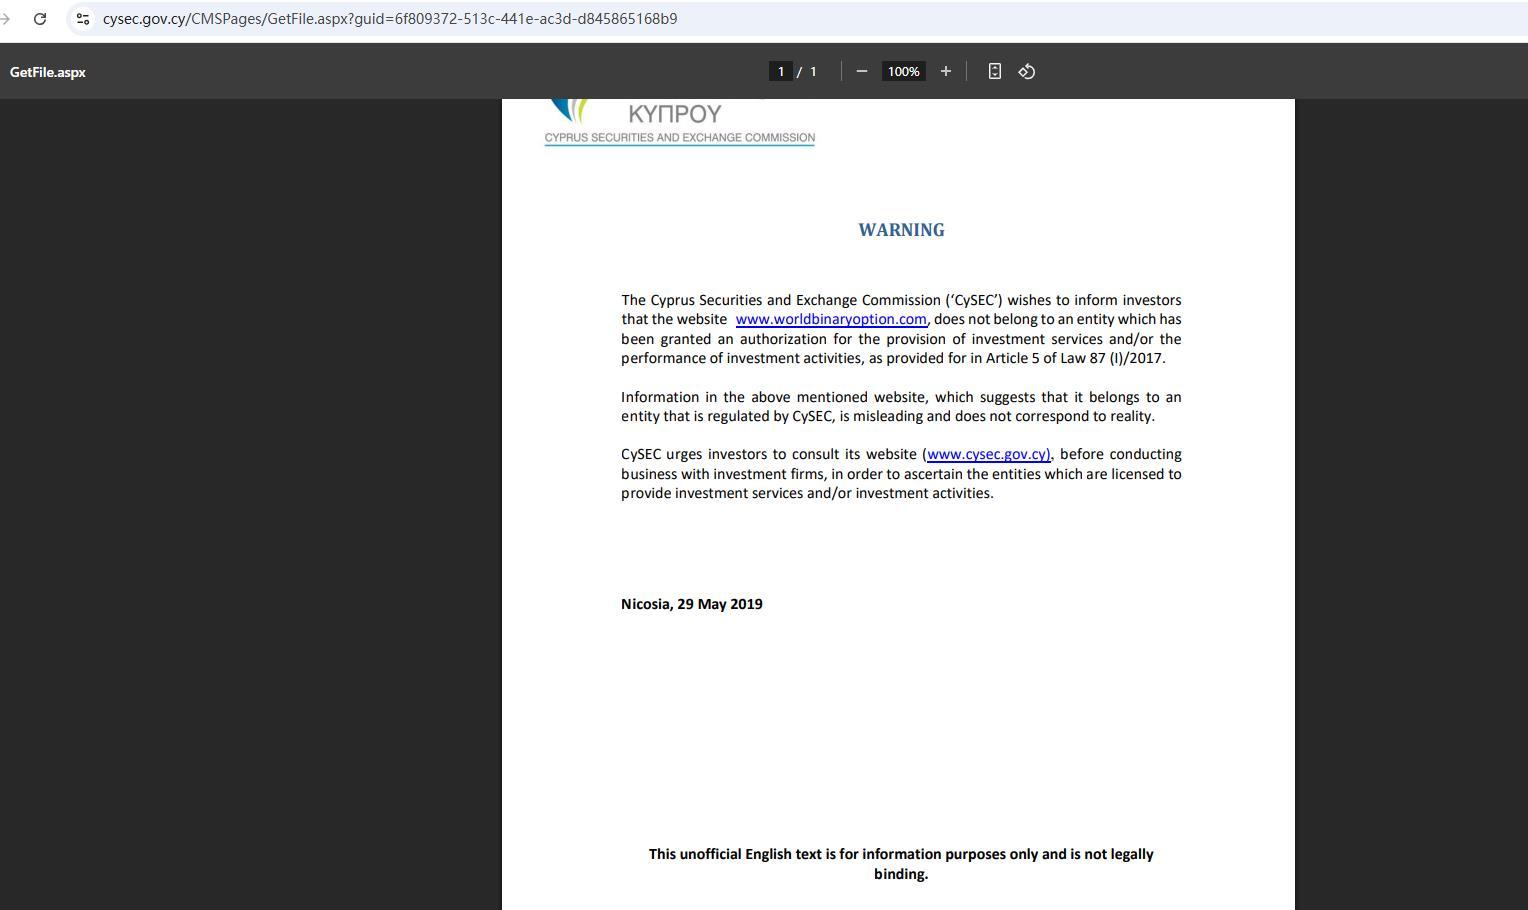This screenshot has height=910, width=1528.
Task: Reload the page with the refresh icon
Action: pos(40,19)
